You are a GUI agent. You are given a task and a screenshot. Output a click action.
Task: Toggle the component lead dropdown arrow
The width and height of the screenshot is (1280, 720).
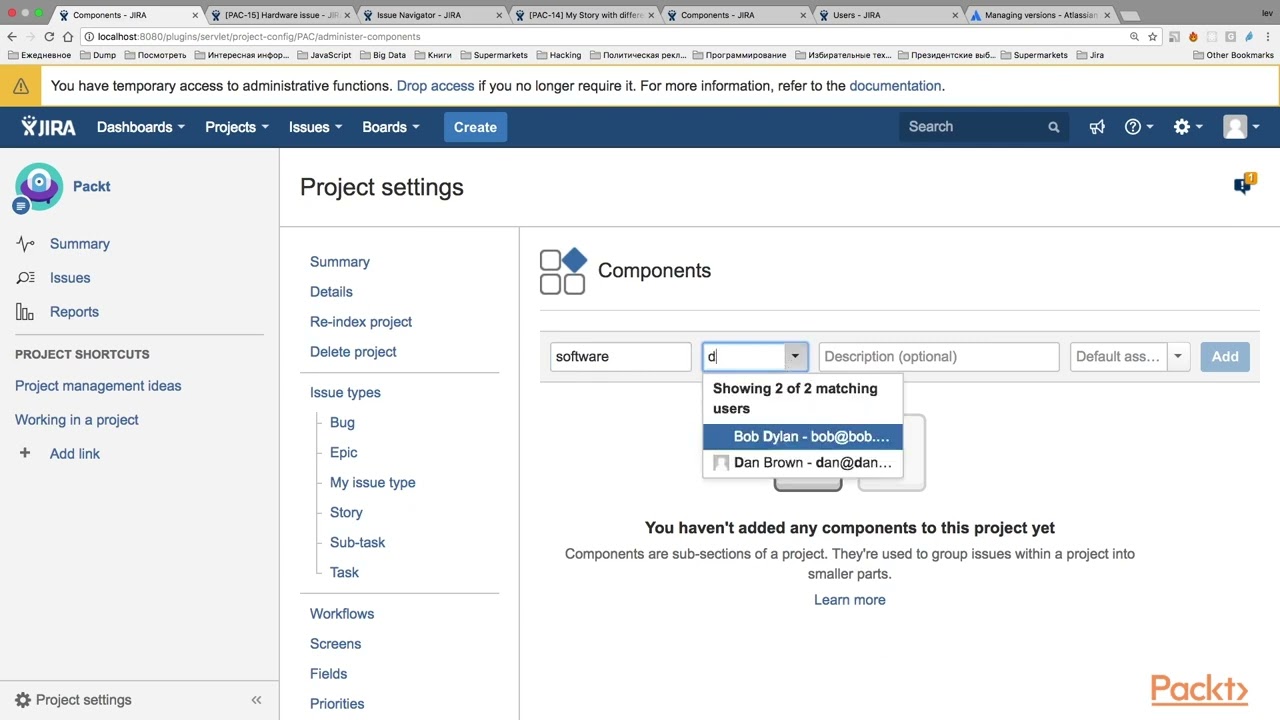pyautogui.click(x=795, y=356)
